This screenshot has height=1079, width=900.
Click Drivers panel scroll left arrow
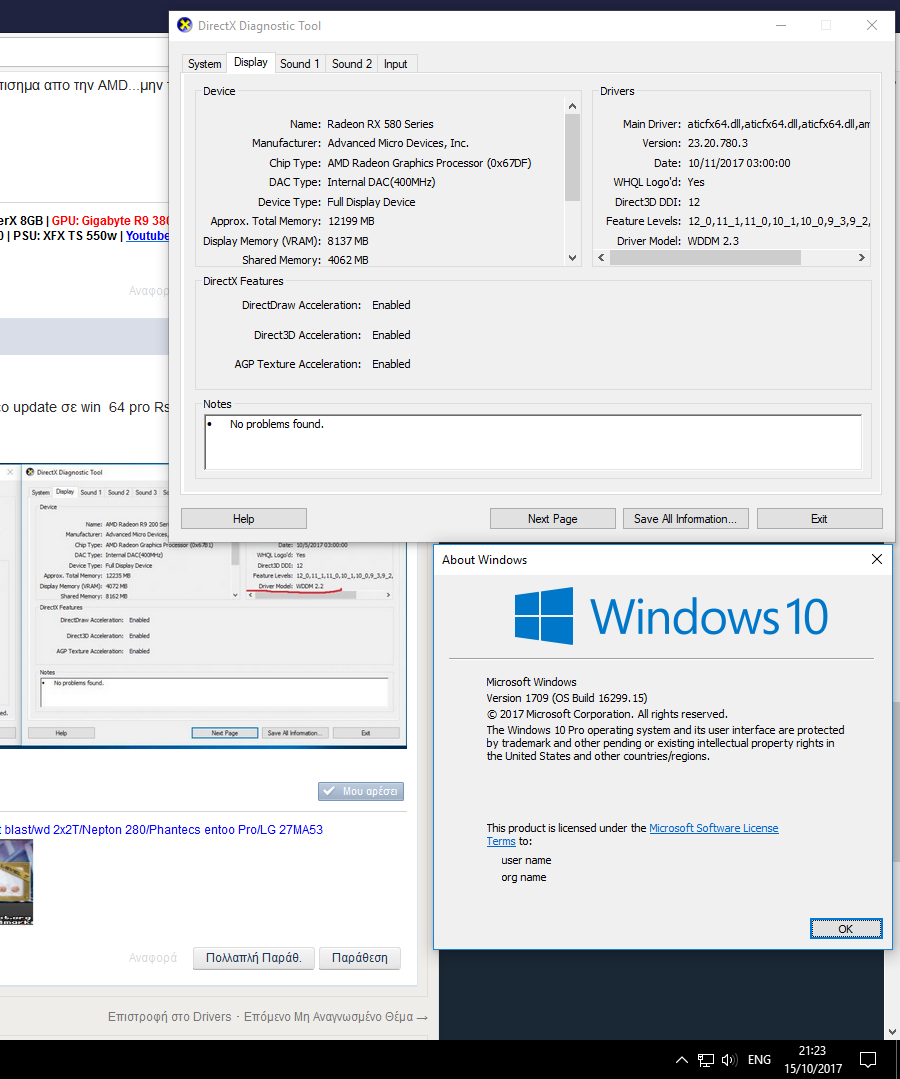[601, 257]
